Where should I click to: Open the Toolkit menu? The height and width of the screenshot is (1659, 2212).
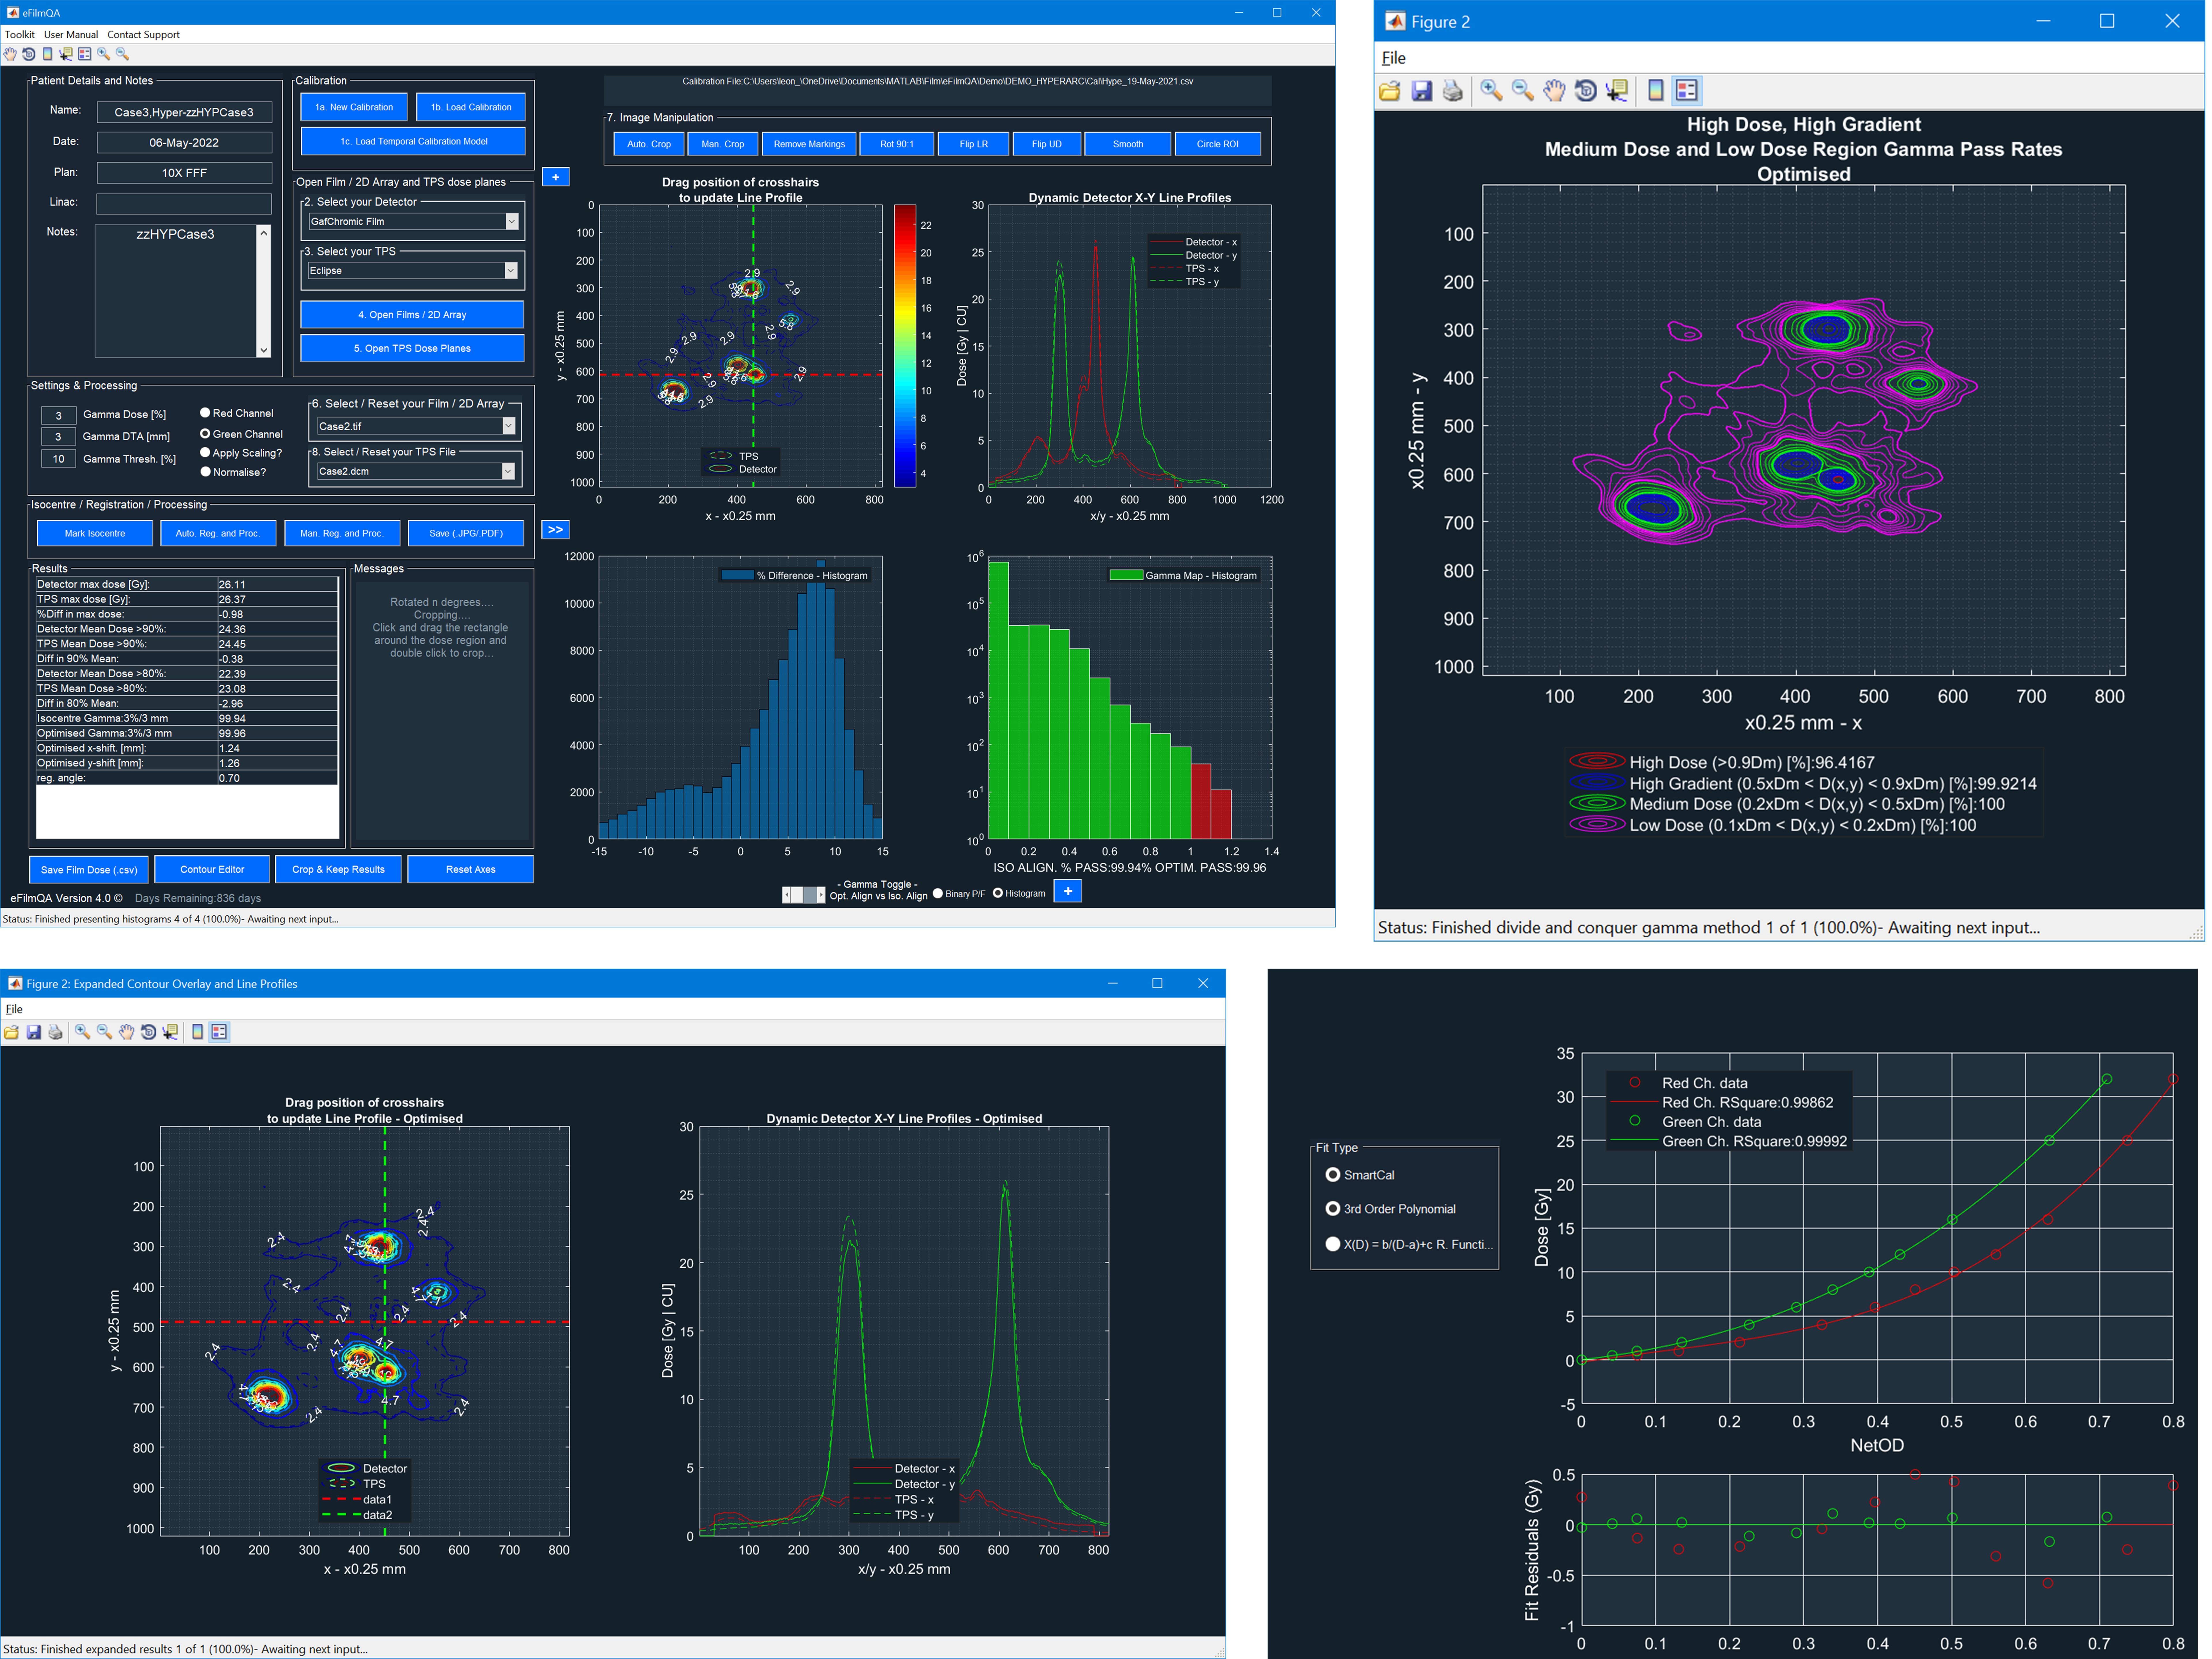tap(20, 35)
